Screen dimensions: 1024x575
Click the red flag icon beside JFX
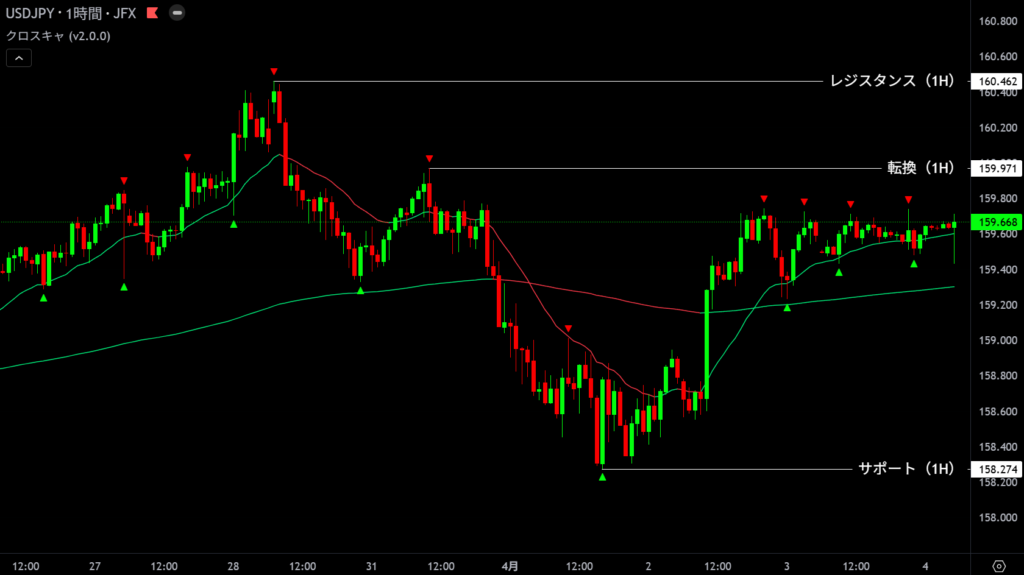[152, 14]
